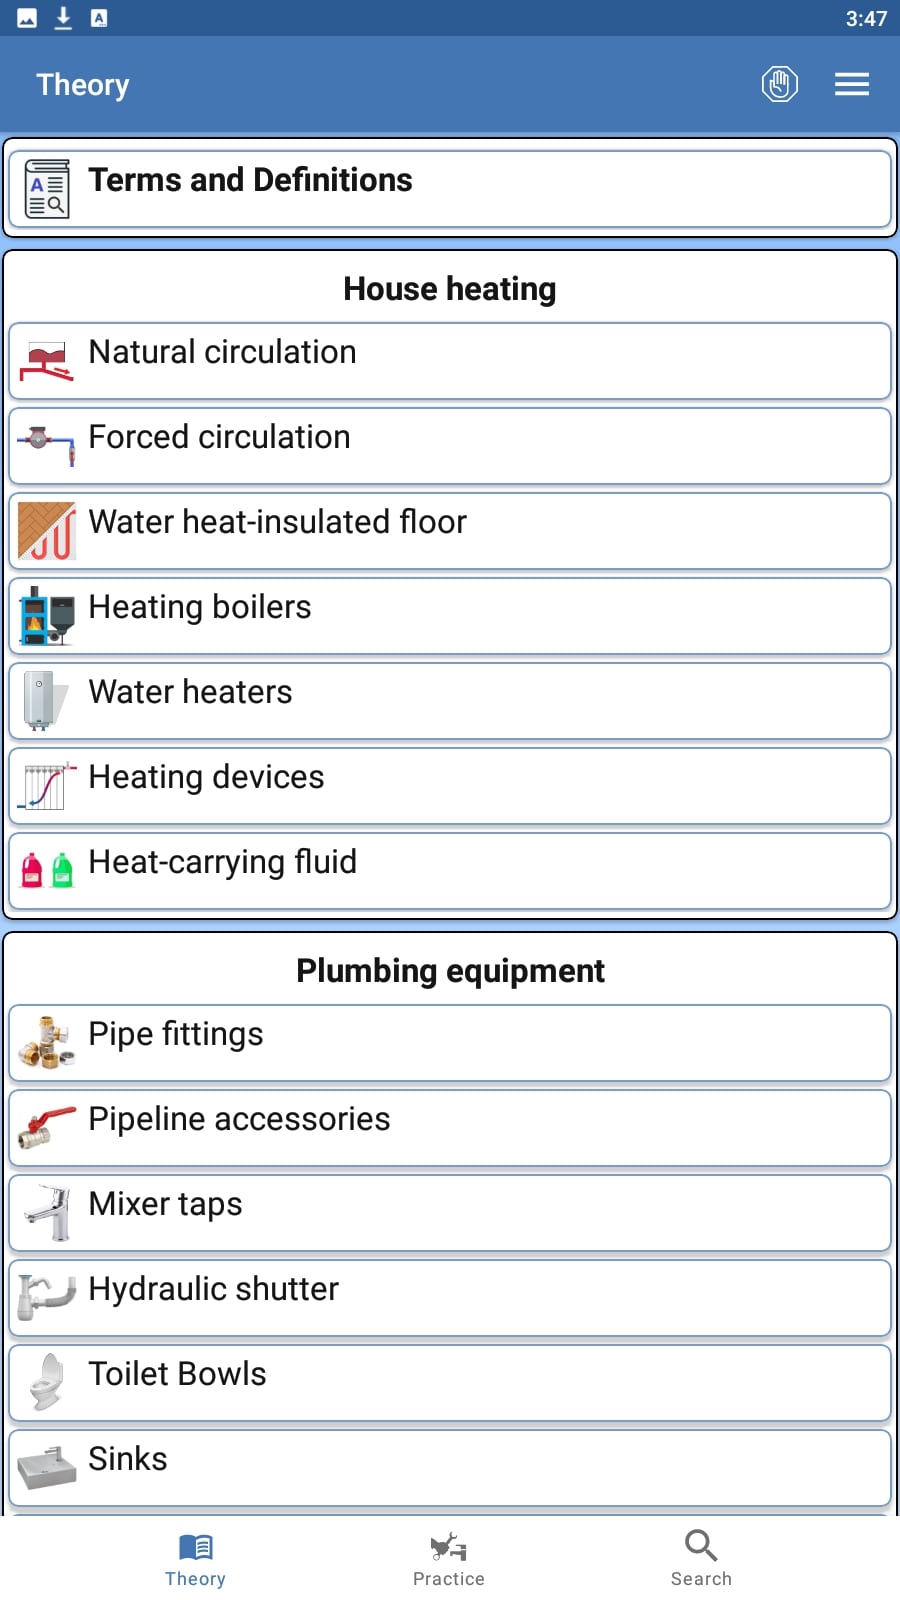Screen dimensions: 900x1600
Task: Tap the Toilet Bowls icon
Action: pos(47,1382)
